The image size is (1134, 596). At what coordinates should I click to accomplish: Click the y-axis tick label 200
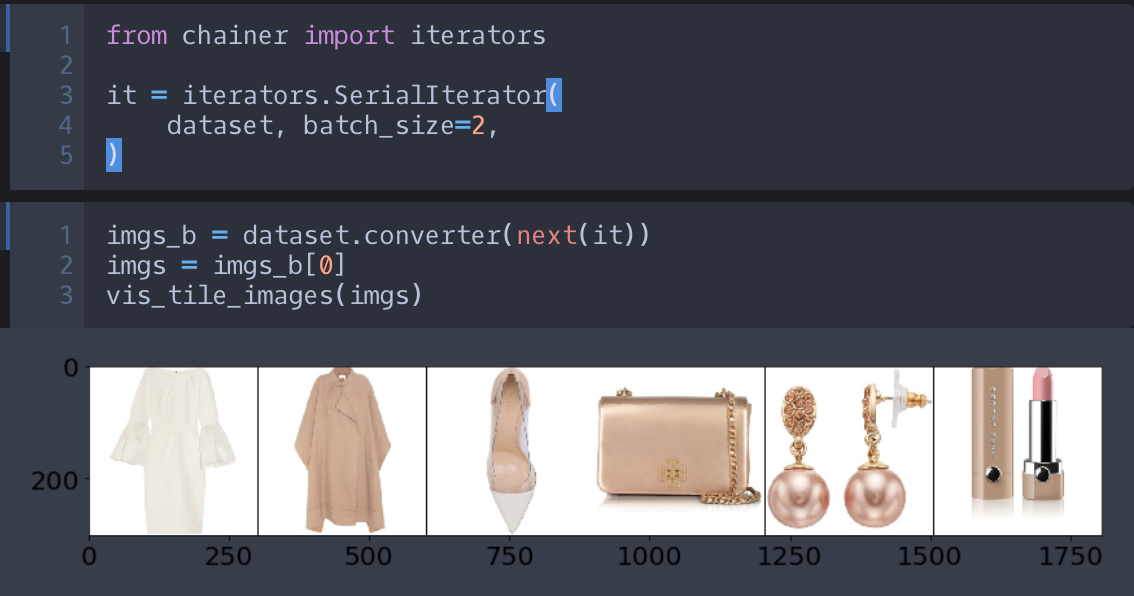pyautogui.click(x=56, y=480)
